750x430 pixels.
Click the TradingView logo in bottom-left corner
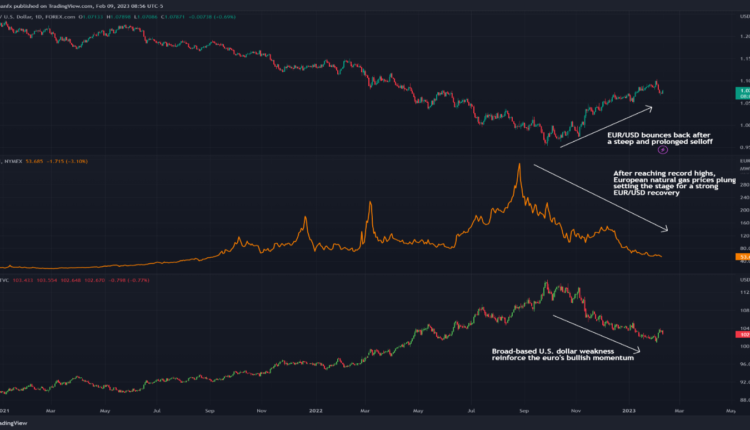[15, 422]
